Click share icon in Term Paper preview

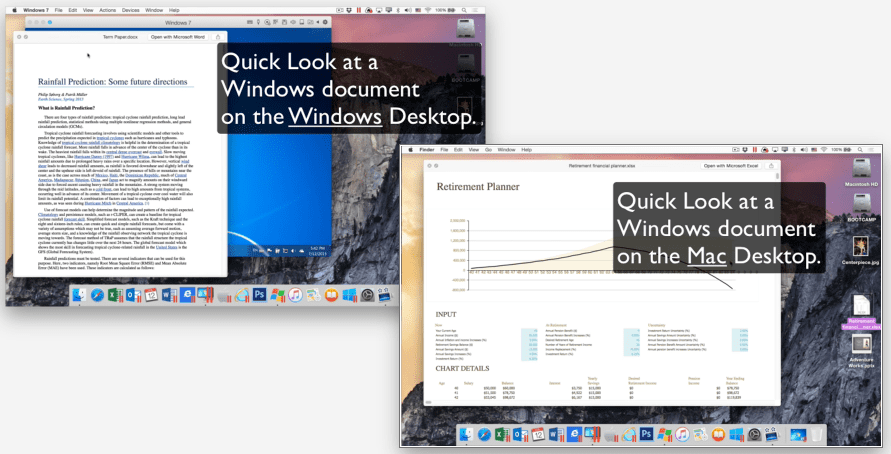click(x=218, y=37)
